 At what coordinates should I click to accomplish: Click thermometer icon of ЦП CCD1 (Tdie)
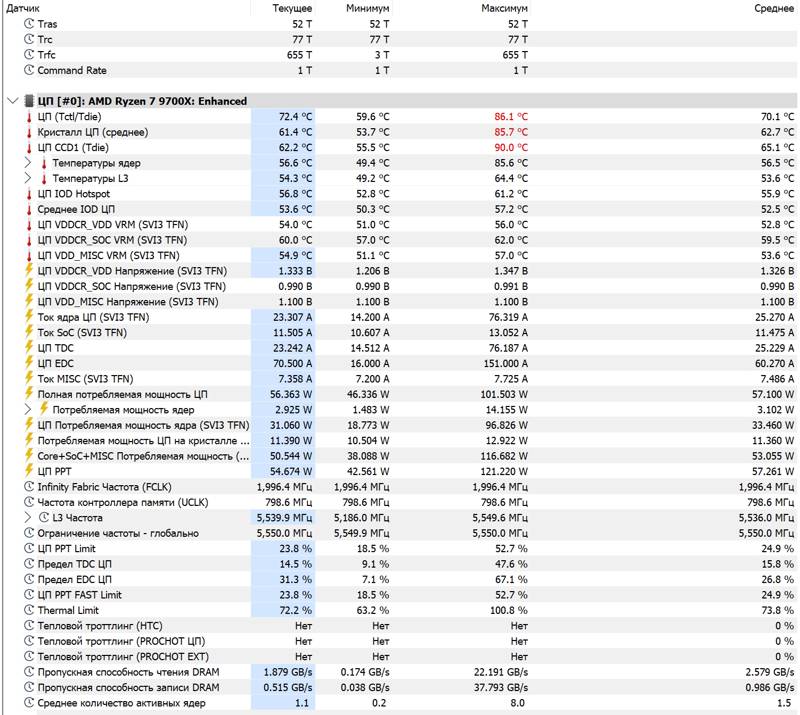tap(29, 147)
